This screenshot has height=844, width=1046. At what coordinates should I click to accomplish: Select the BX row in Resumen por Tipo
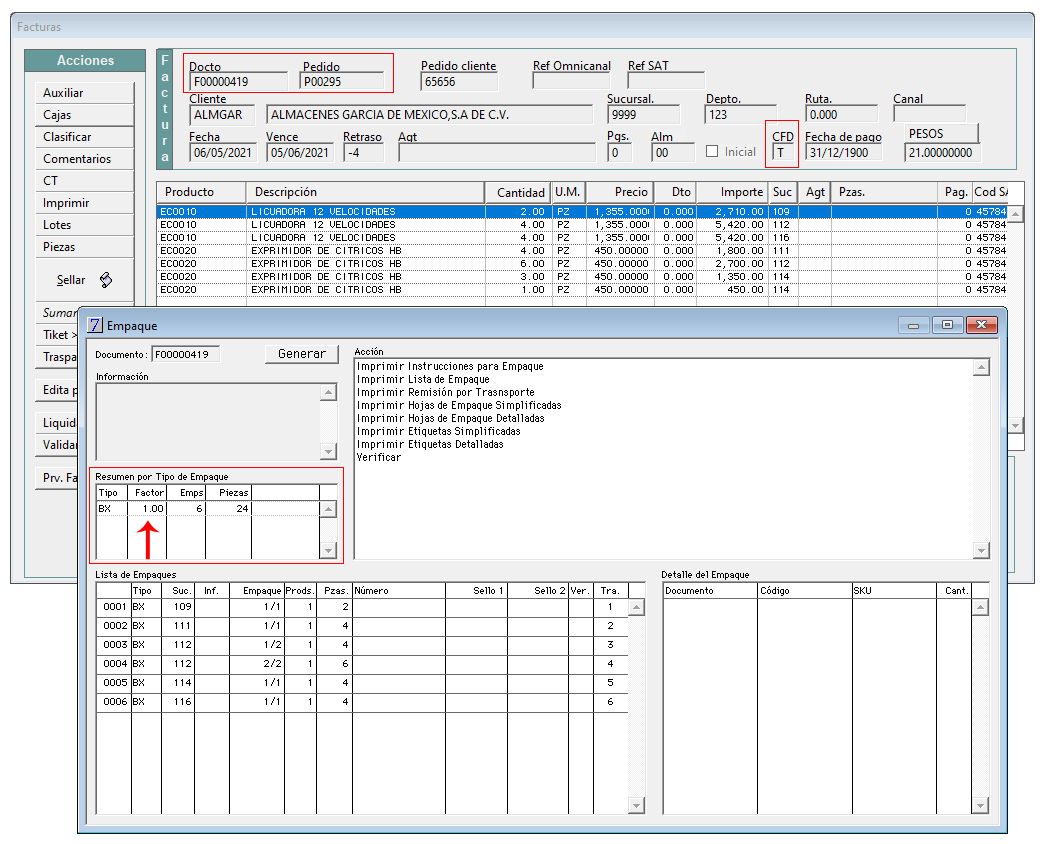coord(207,508)
